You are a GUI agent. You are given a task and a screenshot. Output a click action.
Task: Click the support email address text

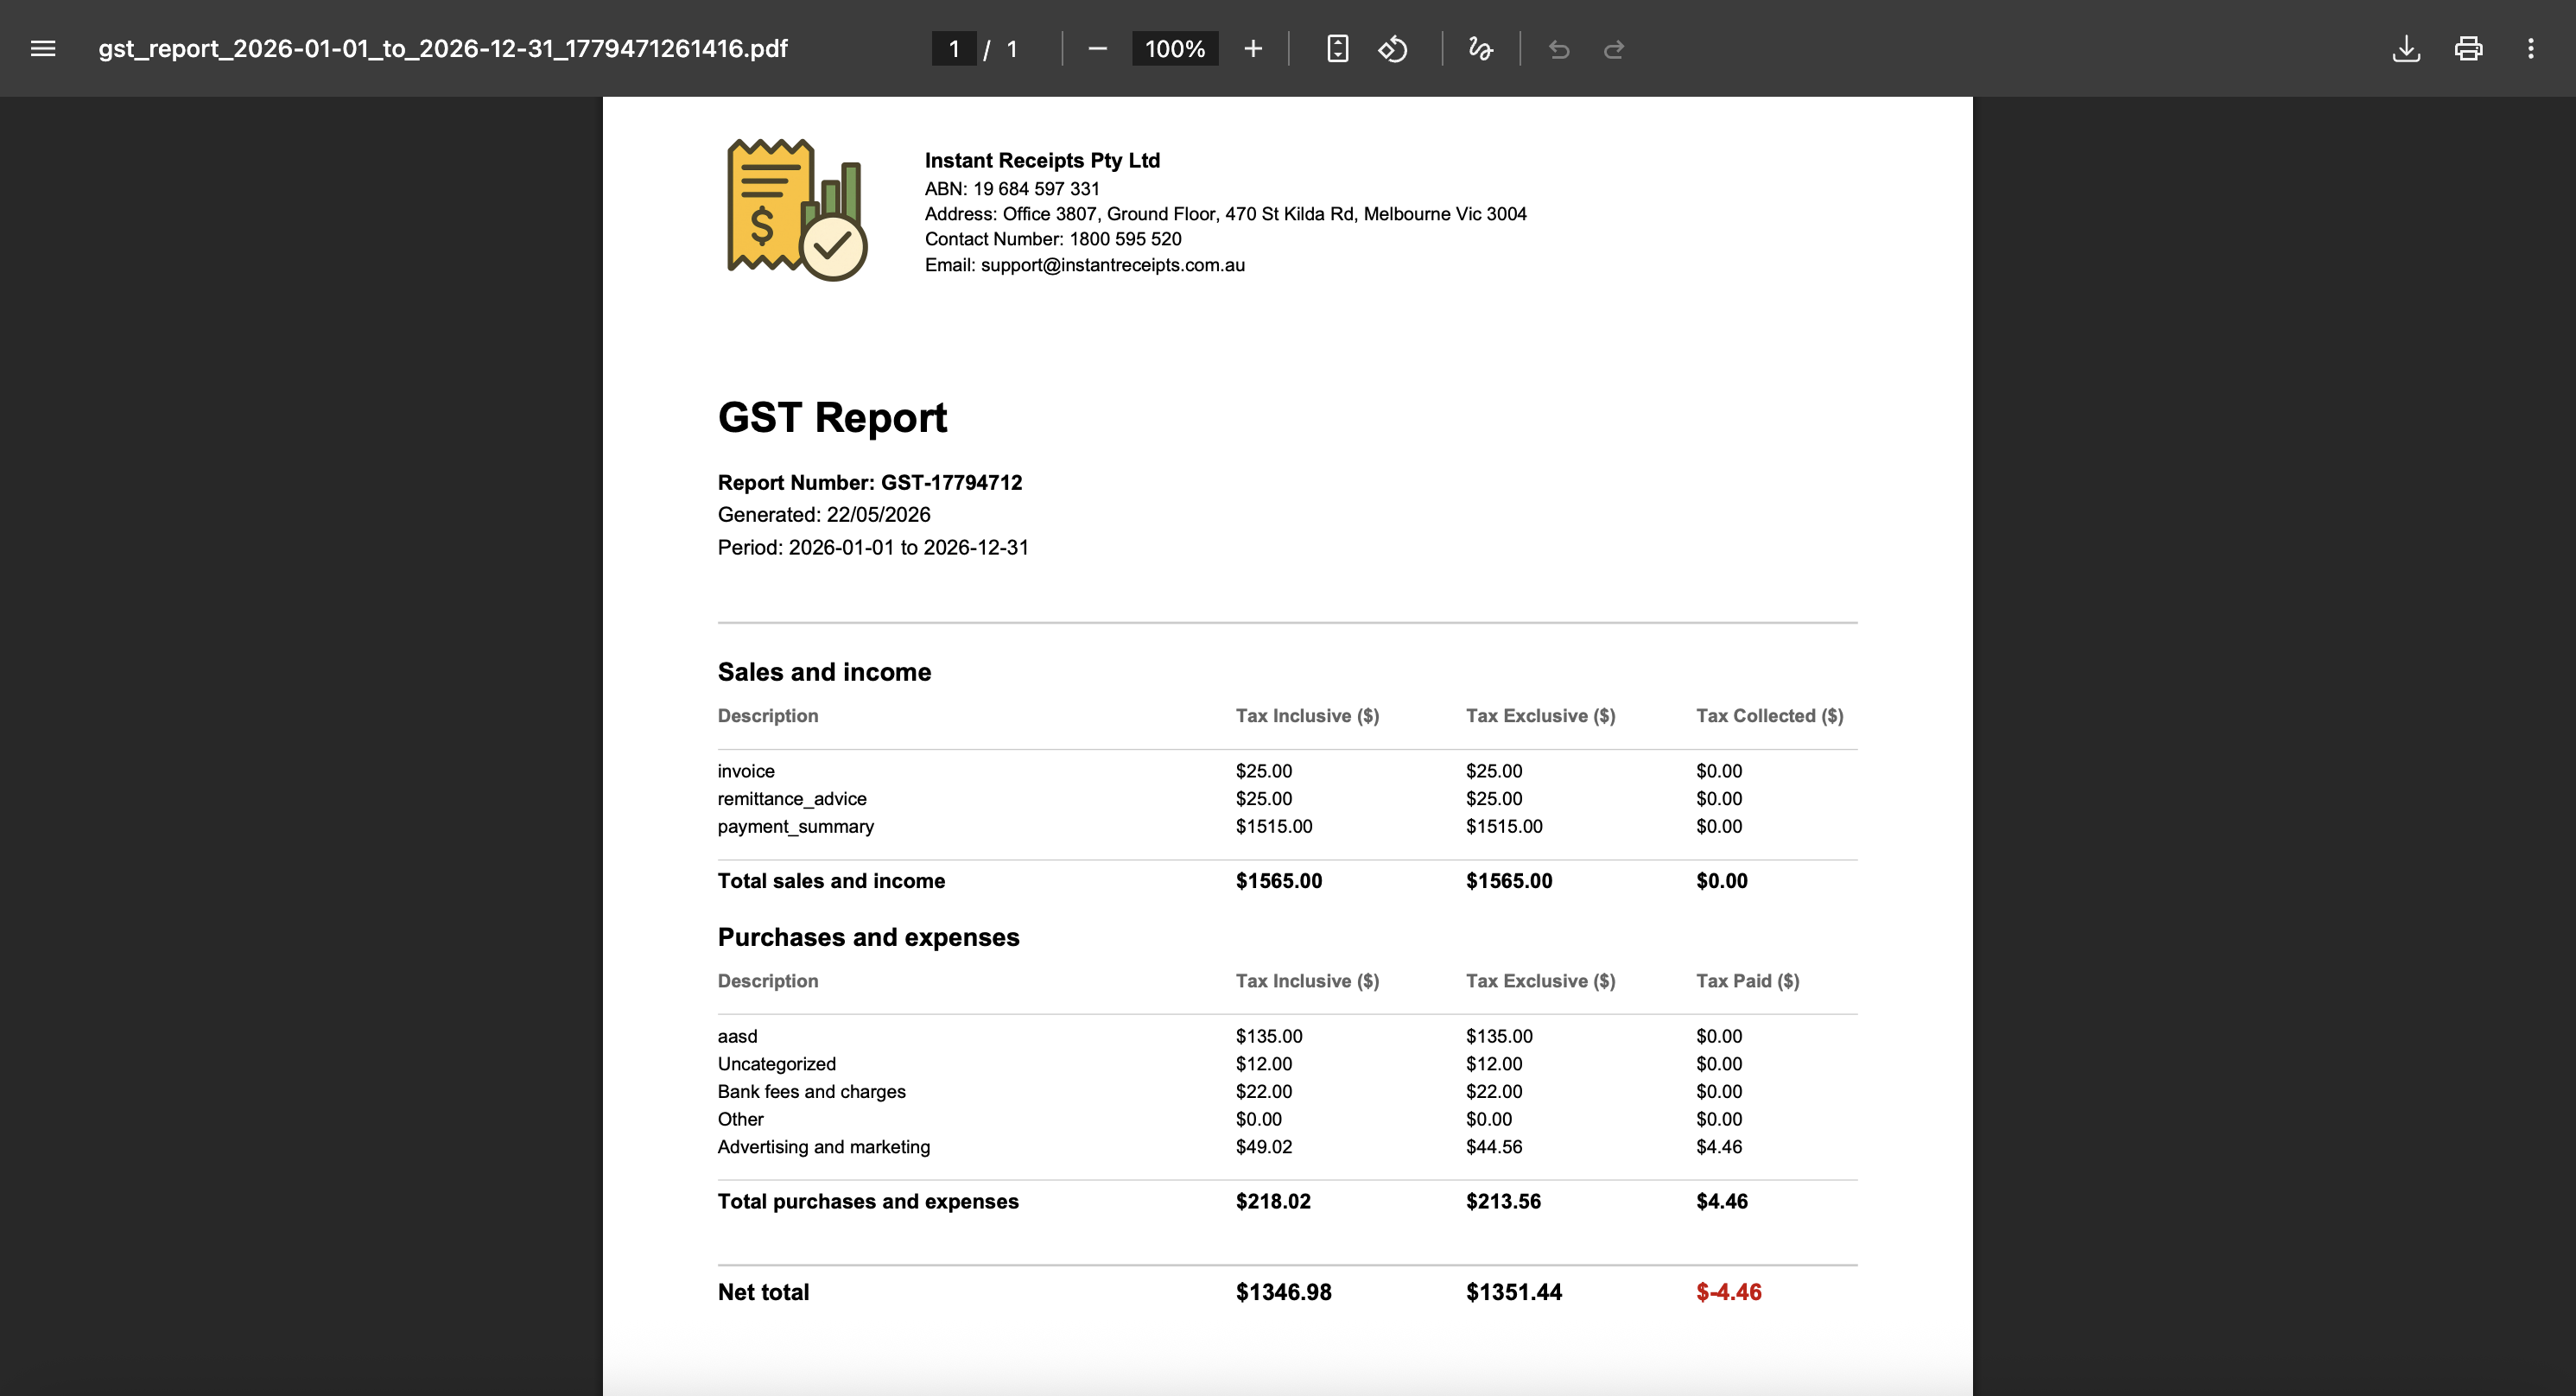(x=1112, y=265)
